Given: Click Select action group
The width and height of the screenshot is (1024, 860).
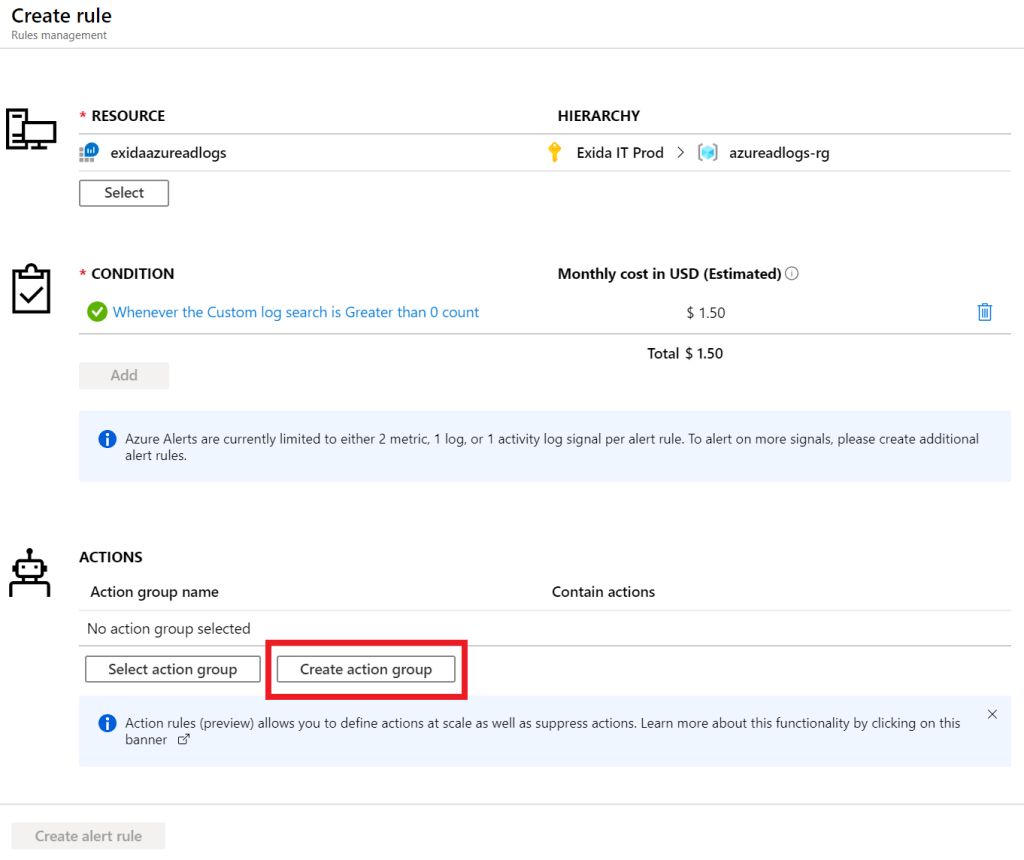Looking at the screenshot, I should (x=172, y=668).
